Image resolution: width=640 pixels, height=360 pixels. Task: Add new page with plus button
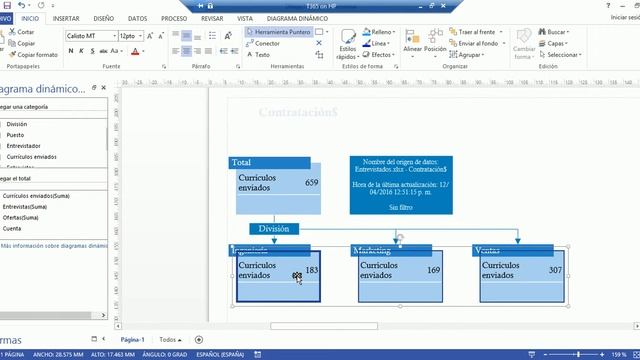(x=199, y=340)
